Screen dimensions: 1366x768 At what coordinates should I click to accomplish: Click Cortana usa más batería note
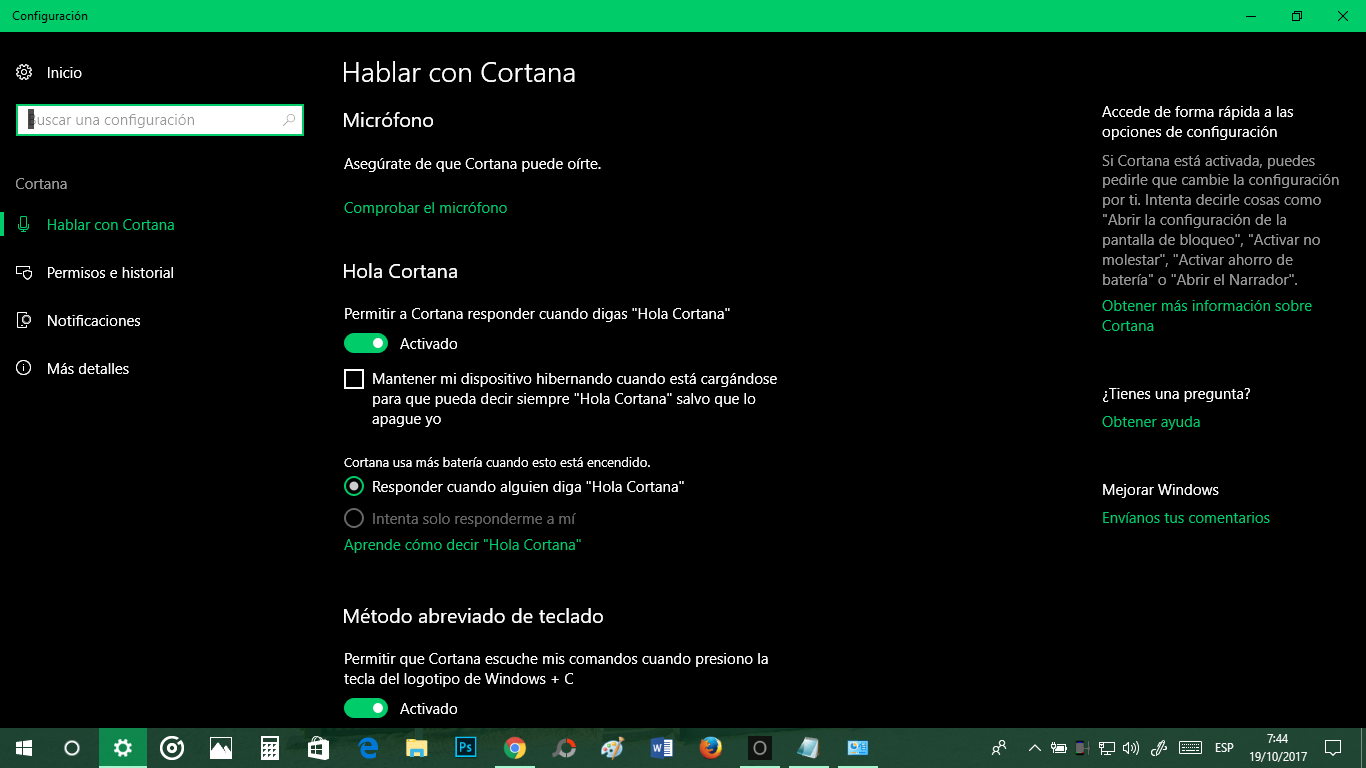(x=497, y=463)
